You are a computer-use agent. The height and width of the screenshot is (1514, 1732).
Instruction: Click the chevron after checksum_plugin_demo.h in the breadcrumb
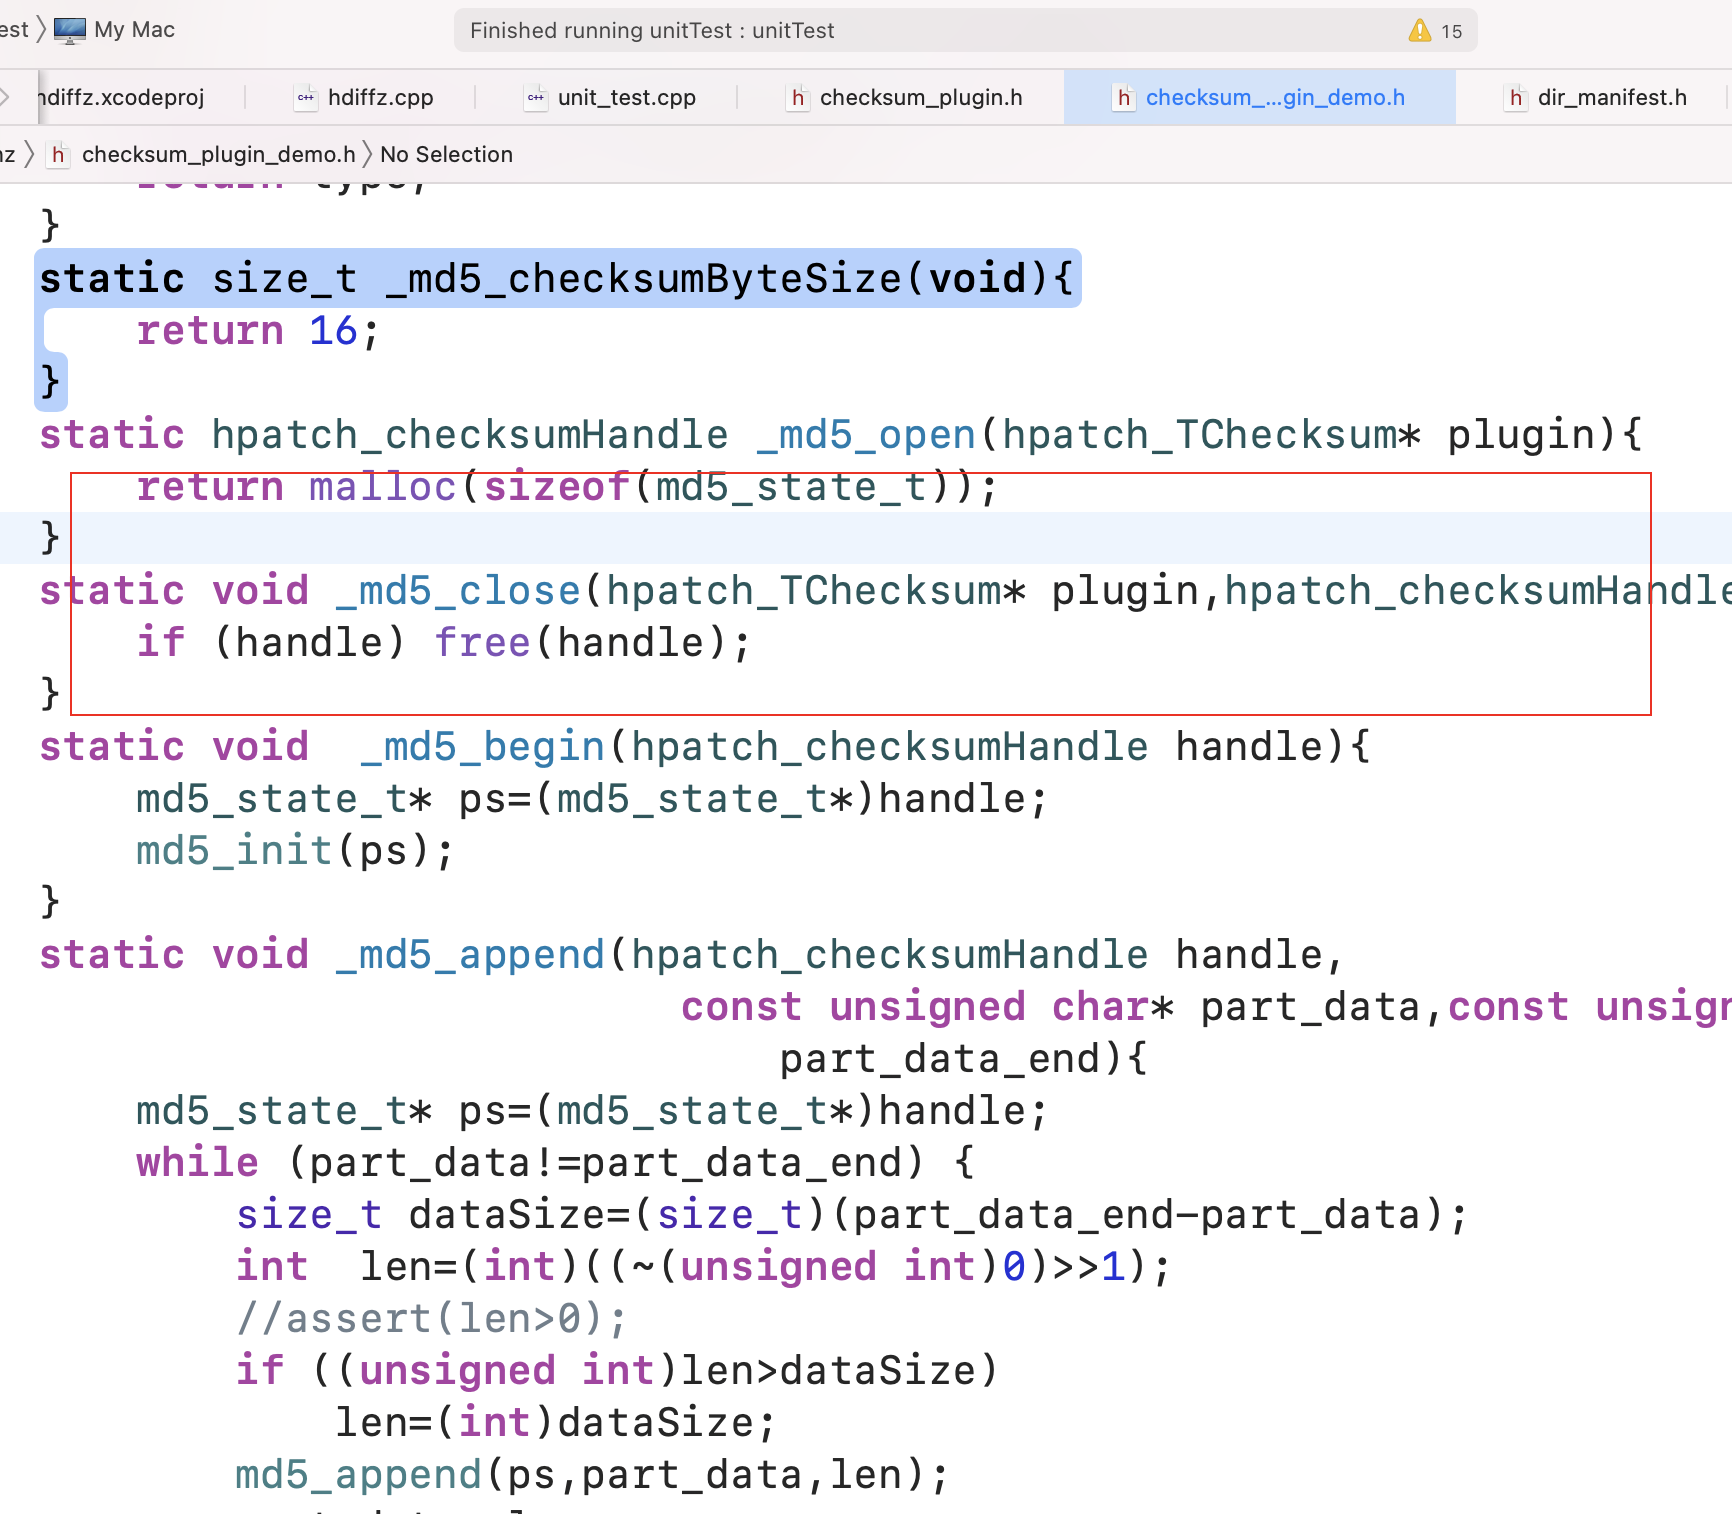click(369, 154)
